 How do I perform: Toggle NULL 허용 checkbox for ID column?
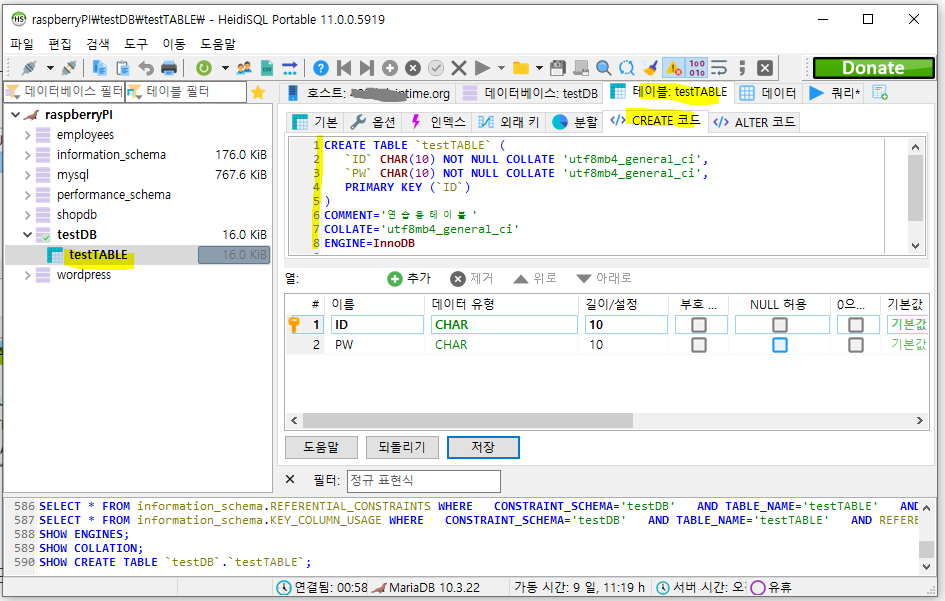[779, 325]
